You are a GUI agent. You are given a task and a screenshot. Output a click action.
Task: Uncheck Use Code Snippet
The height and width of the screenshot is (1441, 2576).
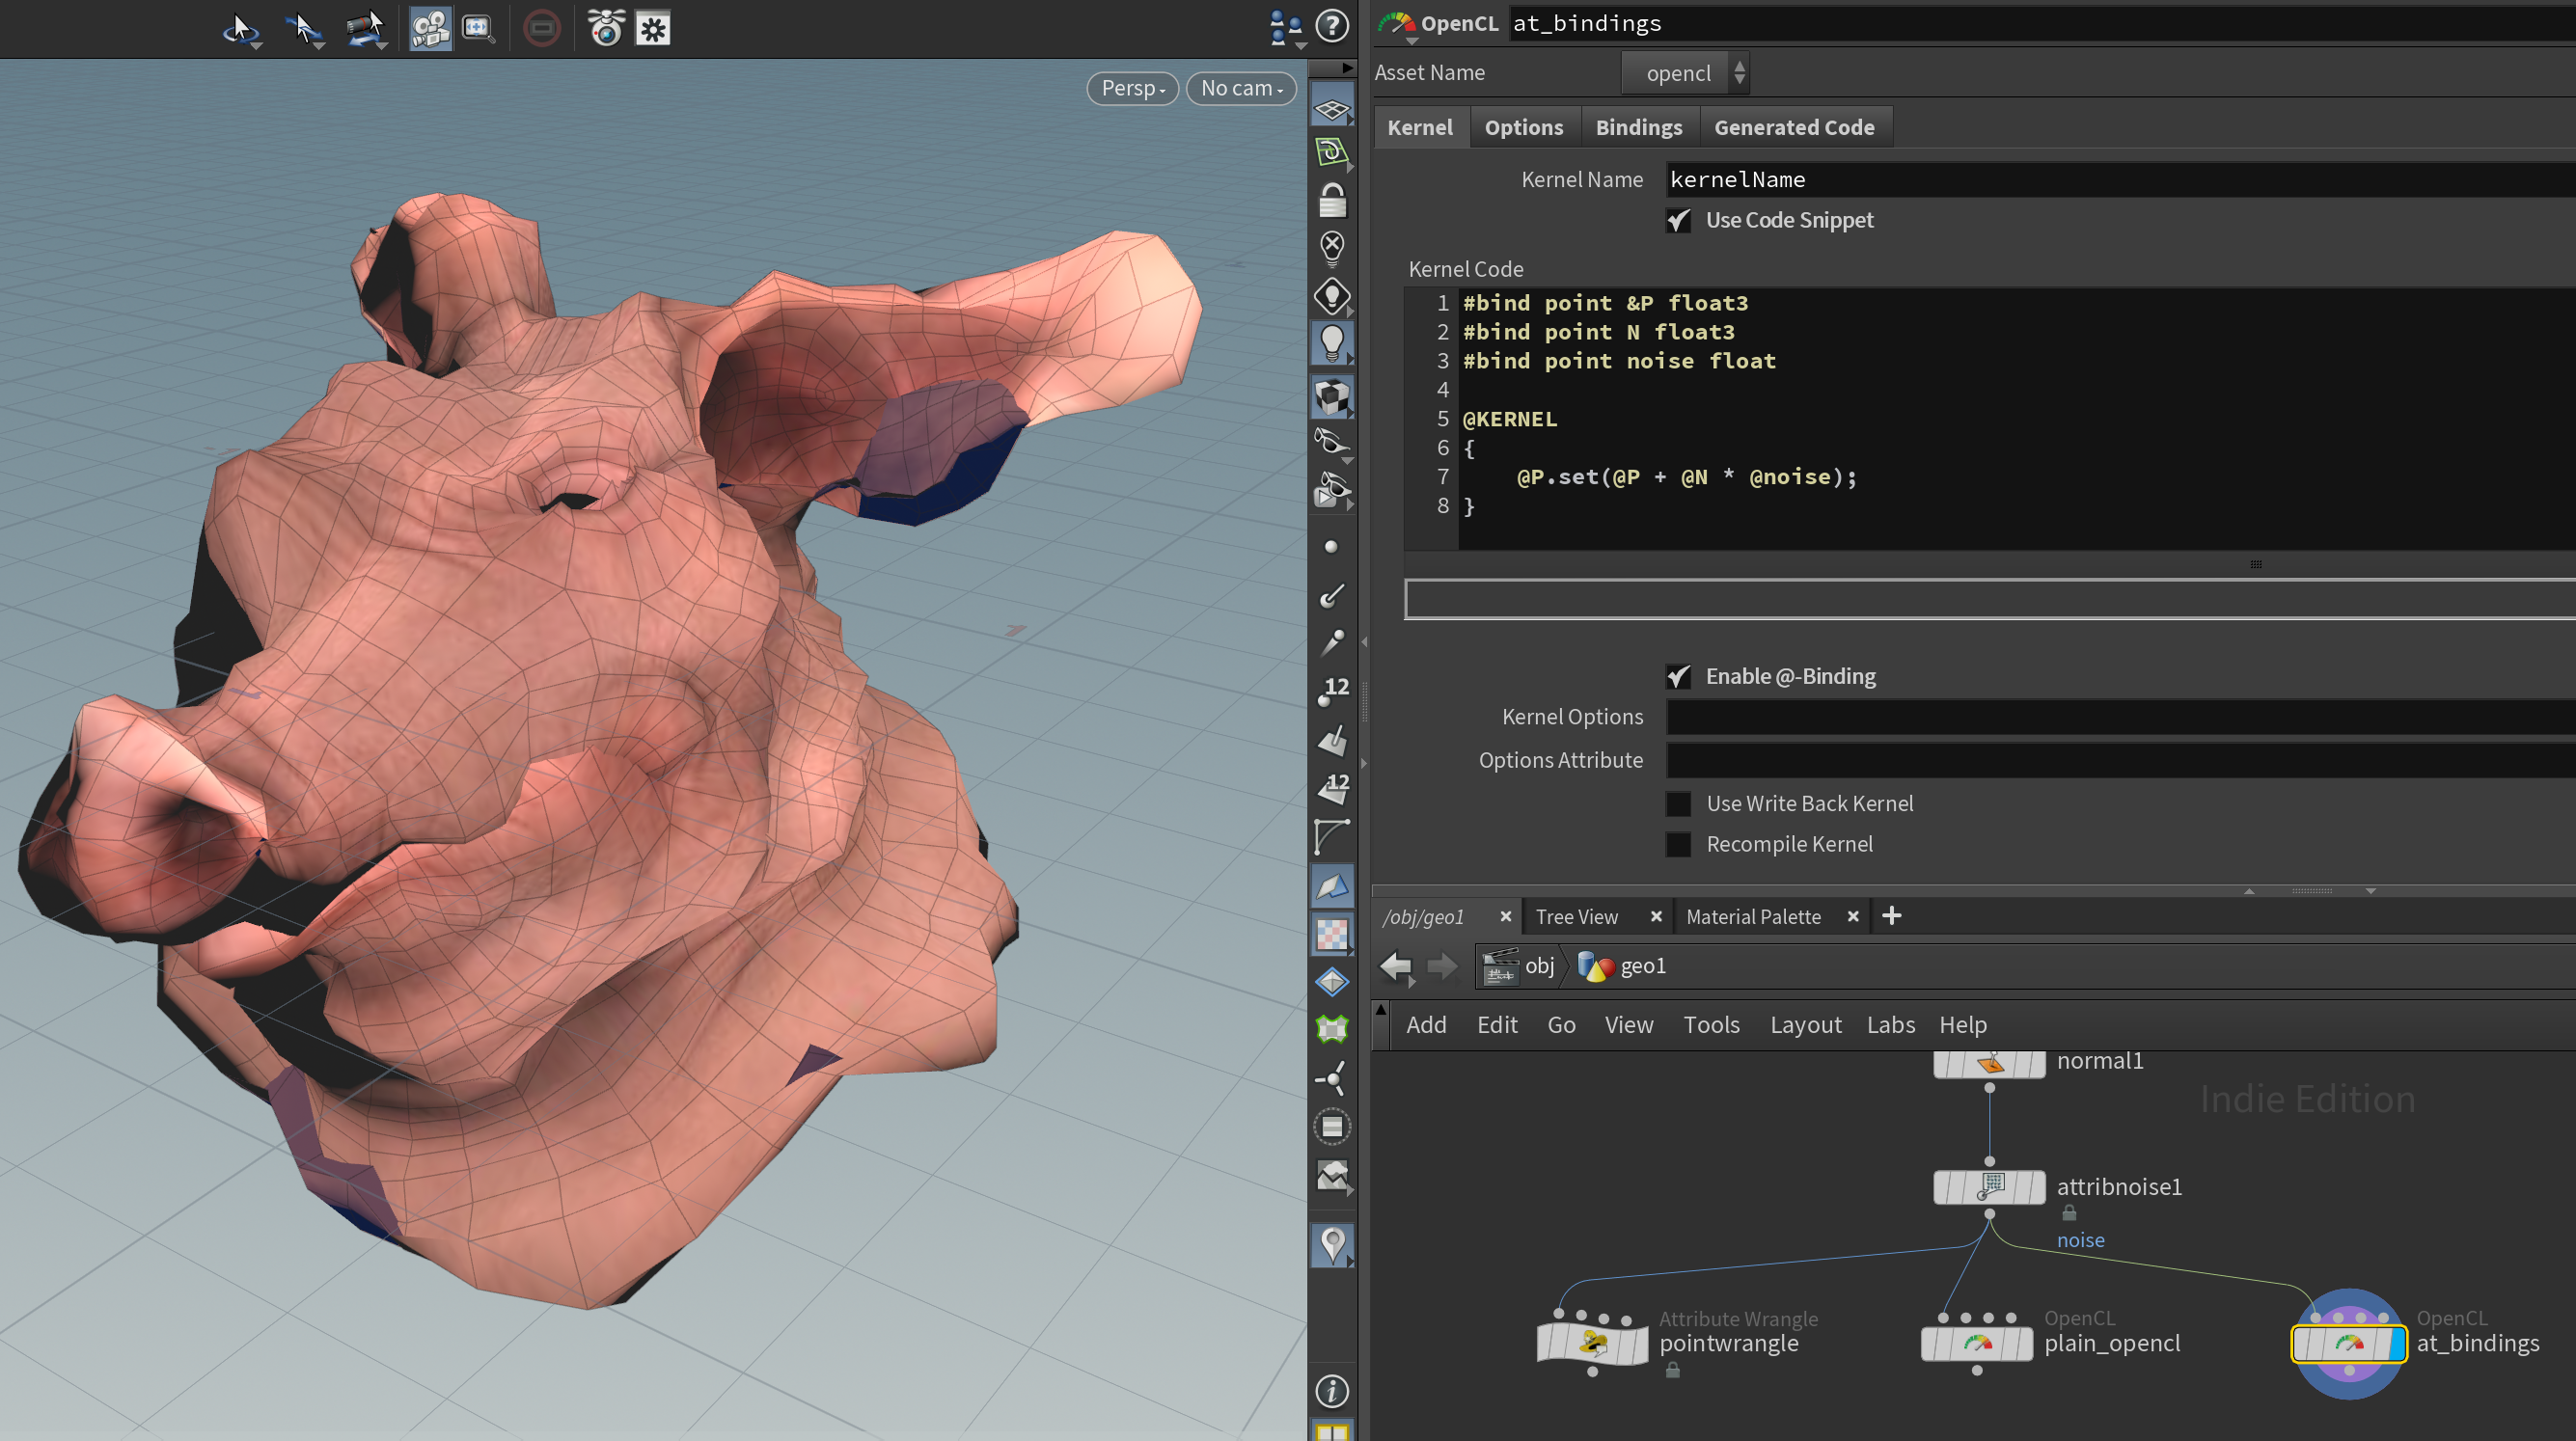[x=1678, y=220]
